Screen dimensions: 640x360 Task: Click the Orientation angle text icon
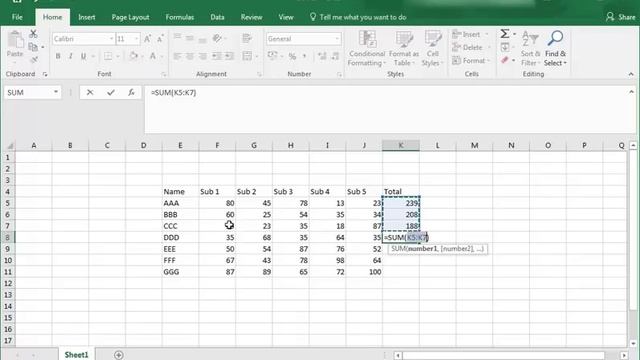pyautogui.click(x=217, y=38)
